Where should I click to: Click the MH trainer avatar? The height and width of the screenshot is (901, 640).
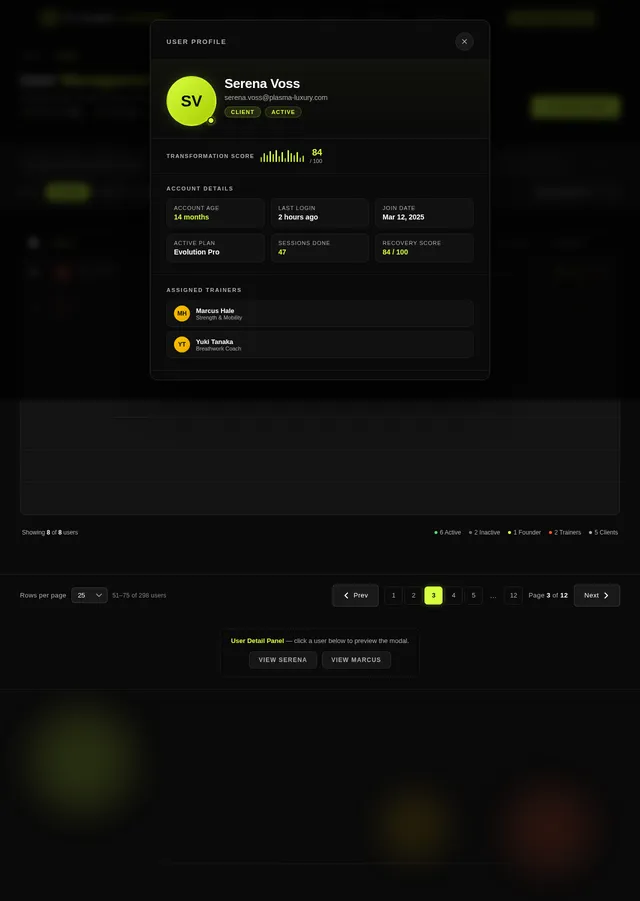coord(182,313)
